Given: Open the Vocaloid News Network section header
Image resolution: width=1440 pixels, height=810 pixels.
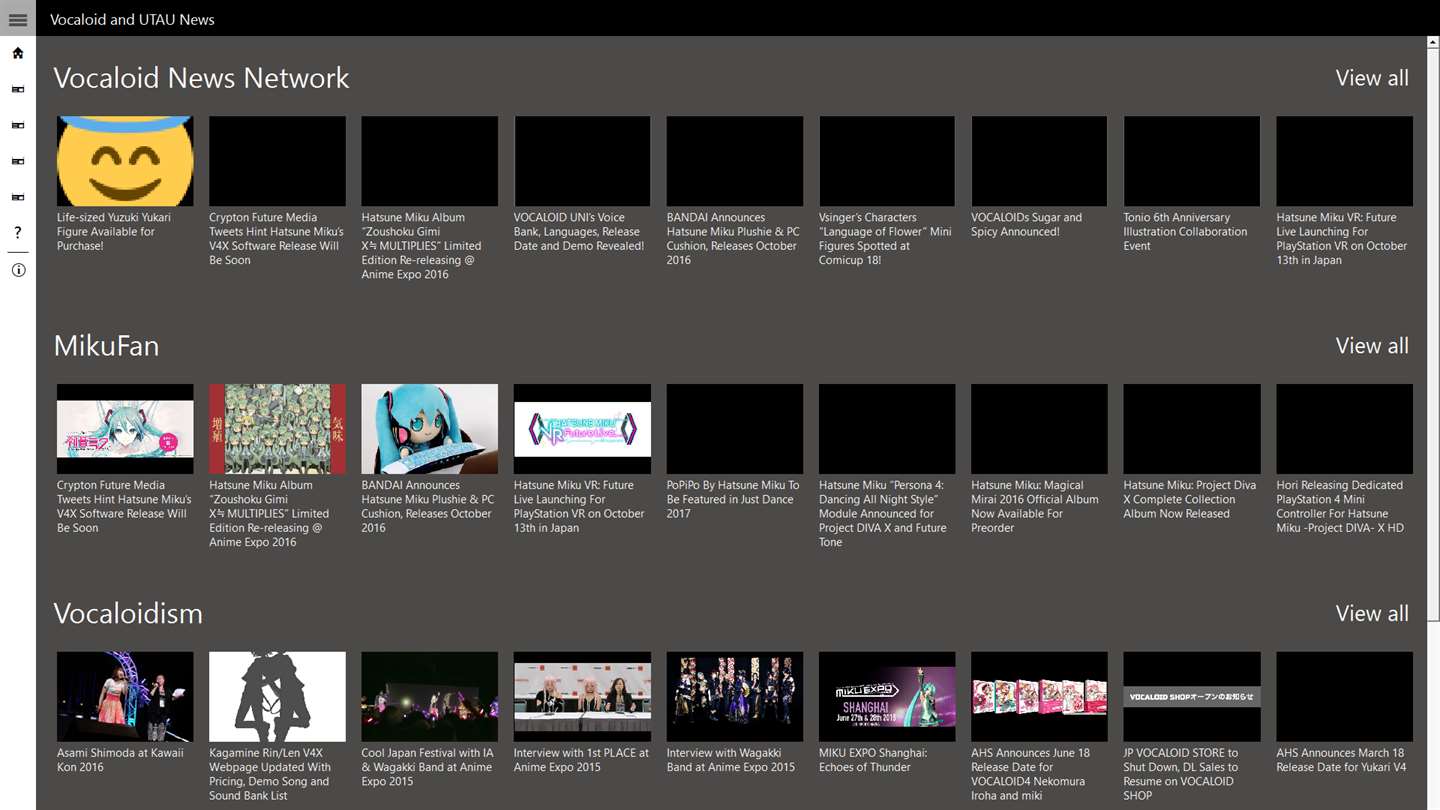Looking at the screenshot, I should (x=201, y=78).
